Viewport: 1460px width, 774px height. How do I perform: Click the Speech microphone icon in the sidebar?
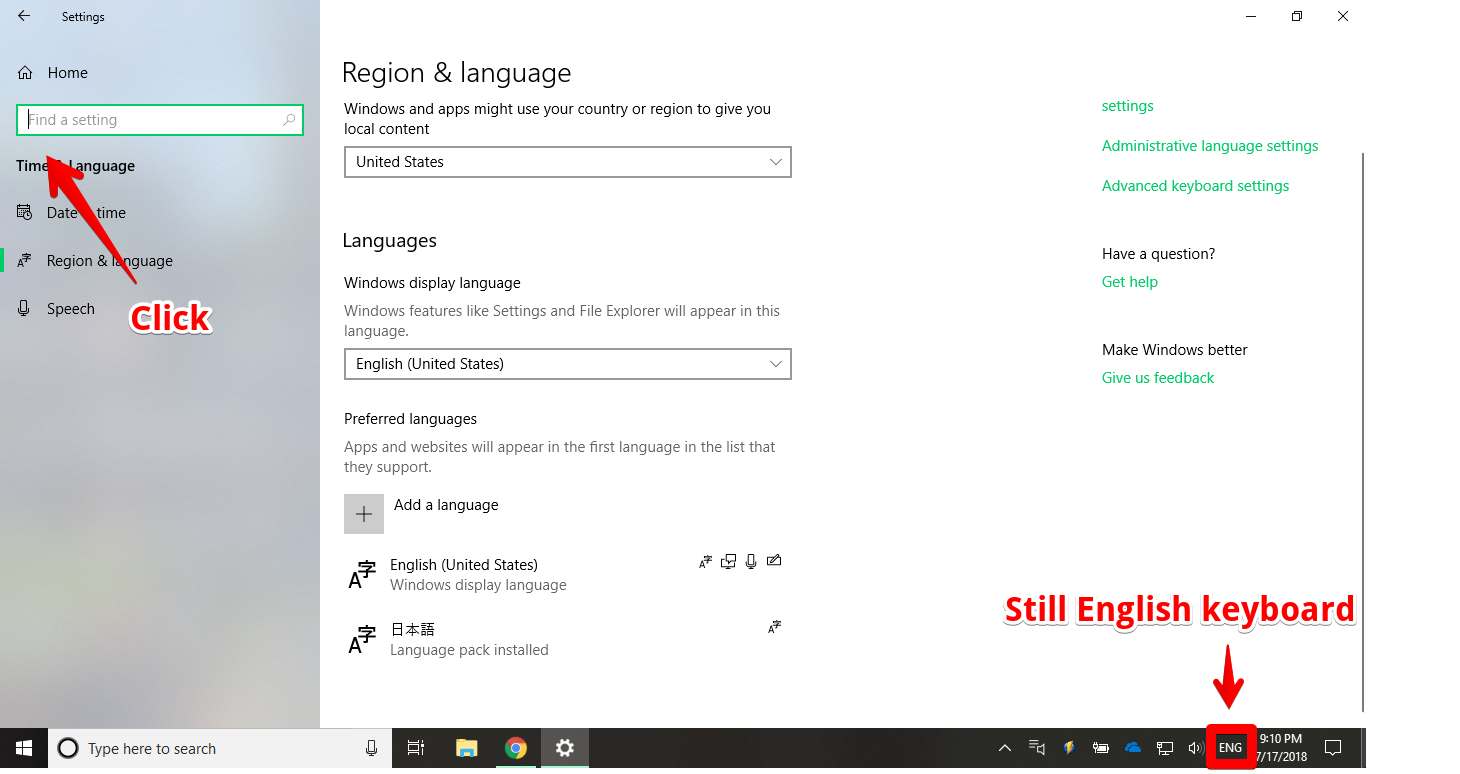coord(24,308)
